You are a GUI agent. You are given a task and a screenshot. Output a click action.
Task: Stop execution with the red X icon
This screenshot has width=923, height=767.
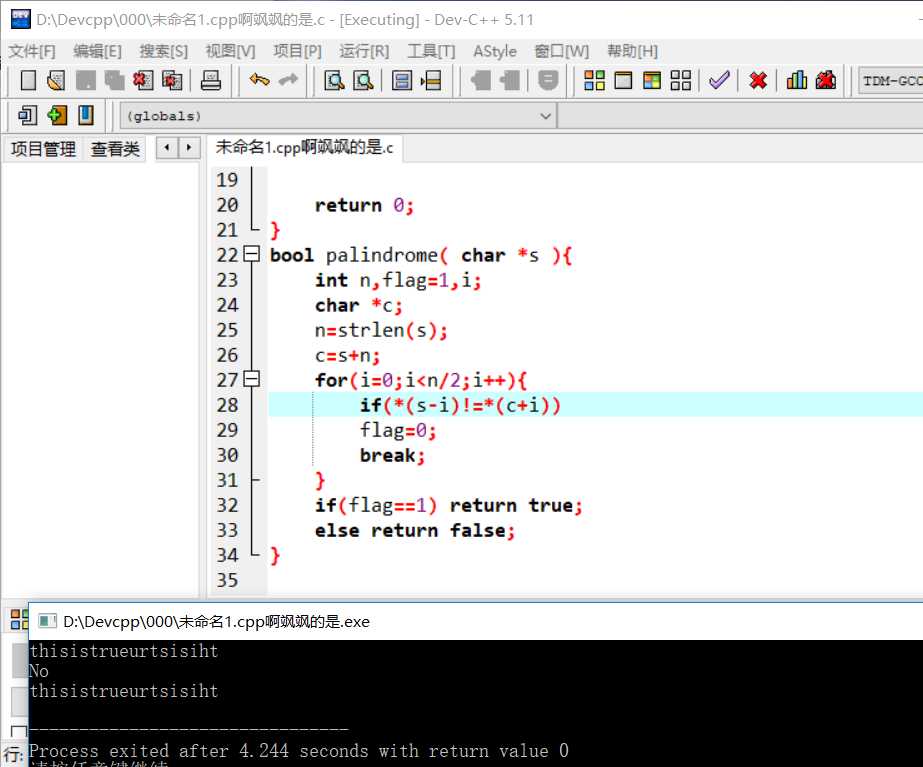758,80
